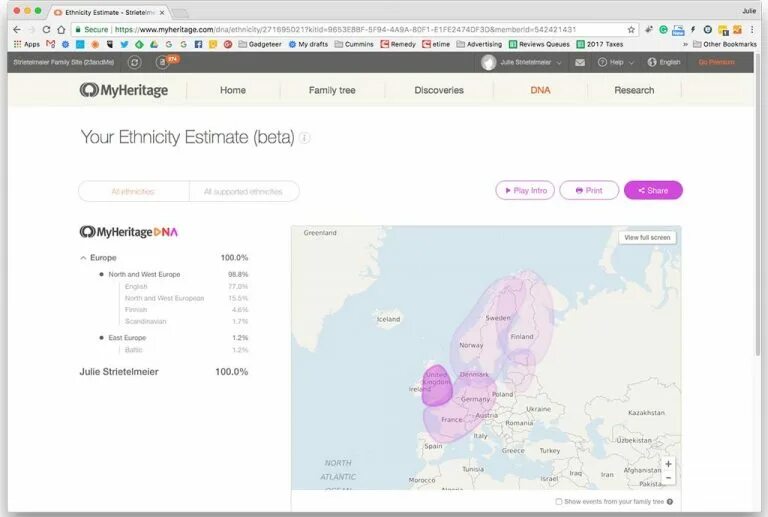Close the Ethnicity Estimate browser tab
768x517 pixels.
click(162, 12)
